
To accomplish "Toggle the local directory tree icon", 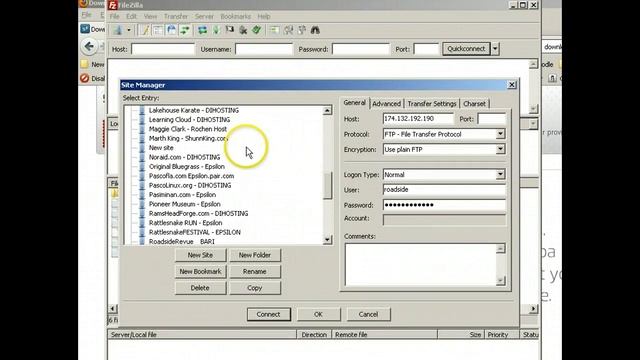I will point(158,30).
